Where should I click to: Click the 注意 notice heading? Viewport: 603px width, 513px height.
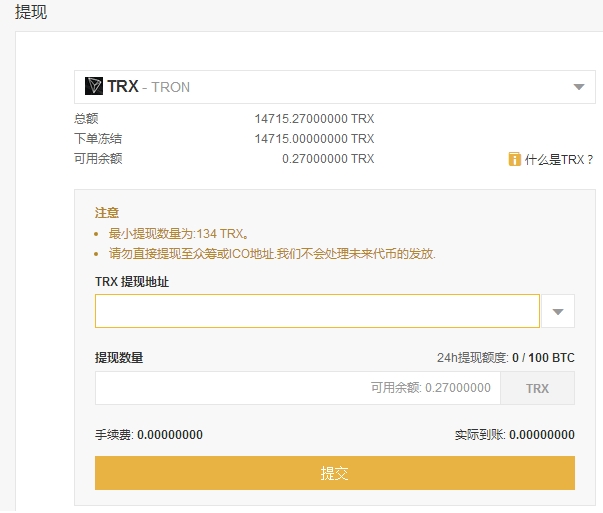(107, 213)
